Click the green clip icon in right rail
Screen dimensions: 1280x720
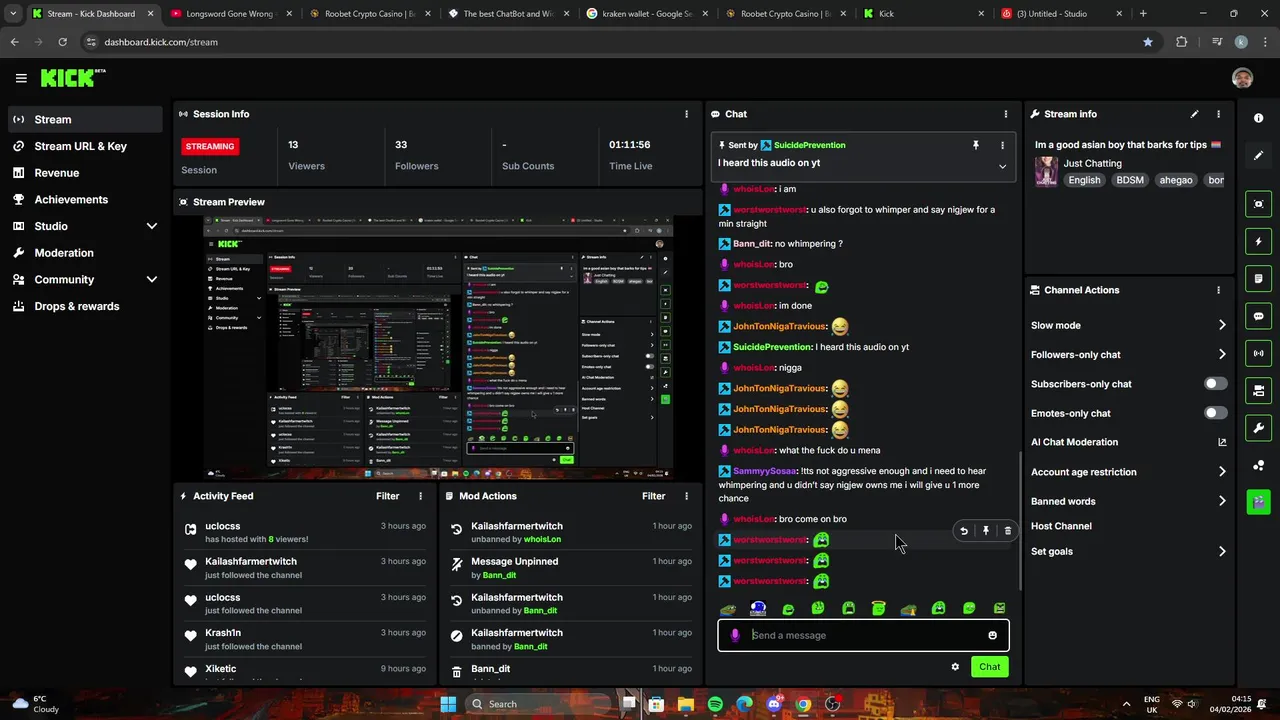click(1258, 501)
